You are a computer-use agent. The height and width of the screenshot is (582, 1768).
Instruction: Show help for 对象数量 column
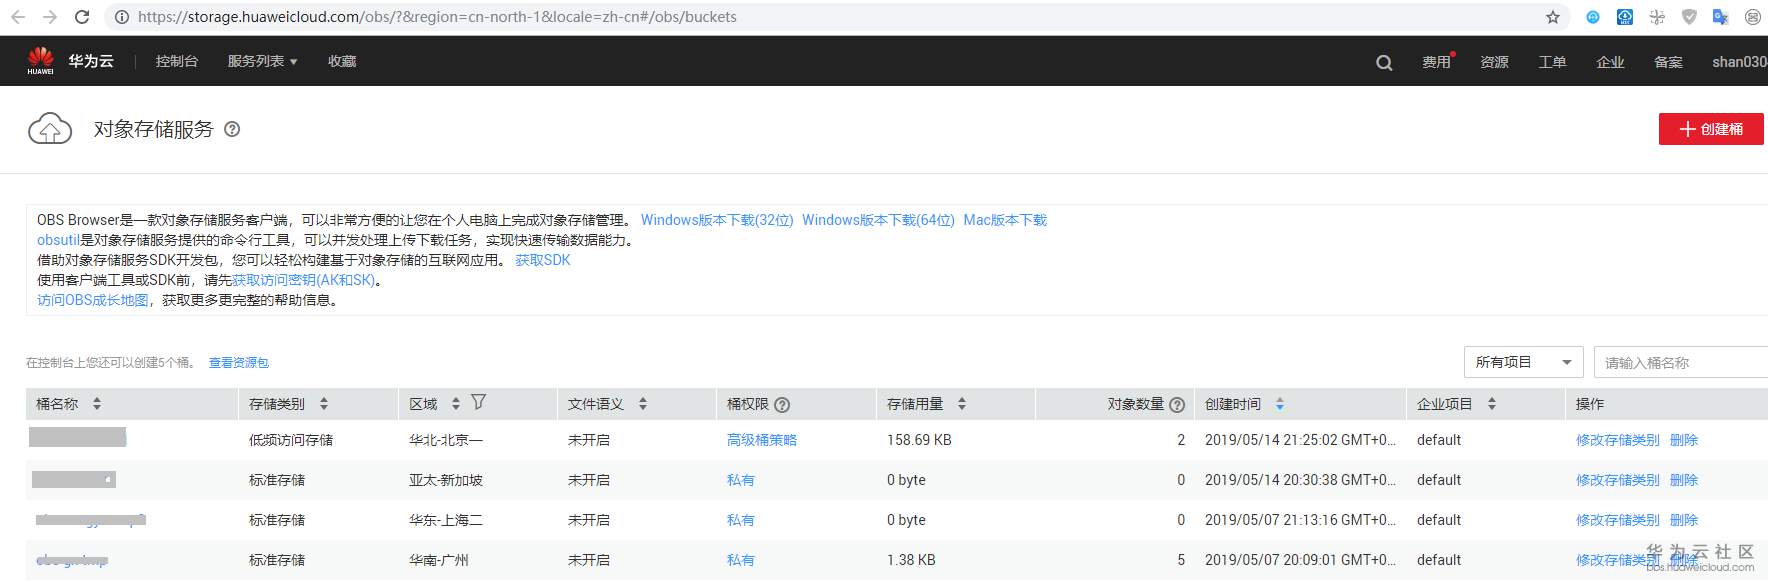click(1177, 405)
